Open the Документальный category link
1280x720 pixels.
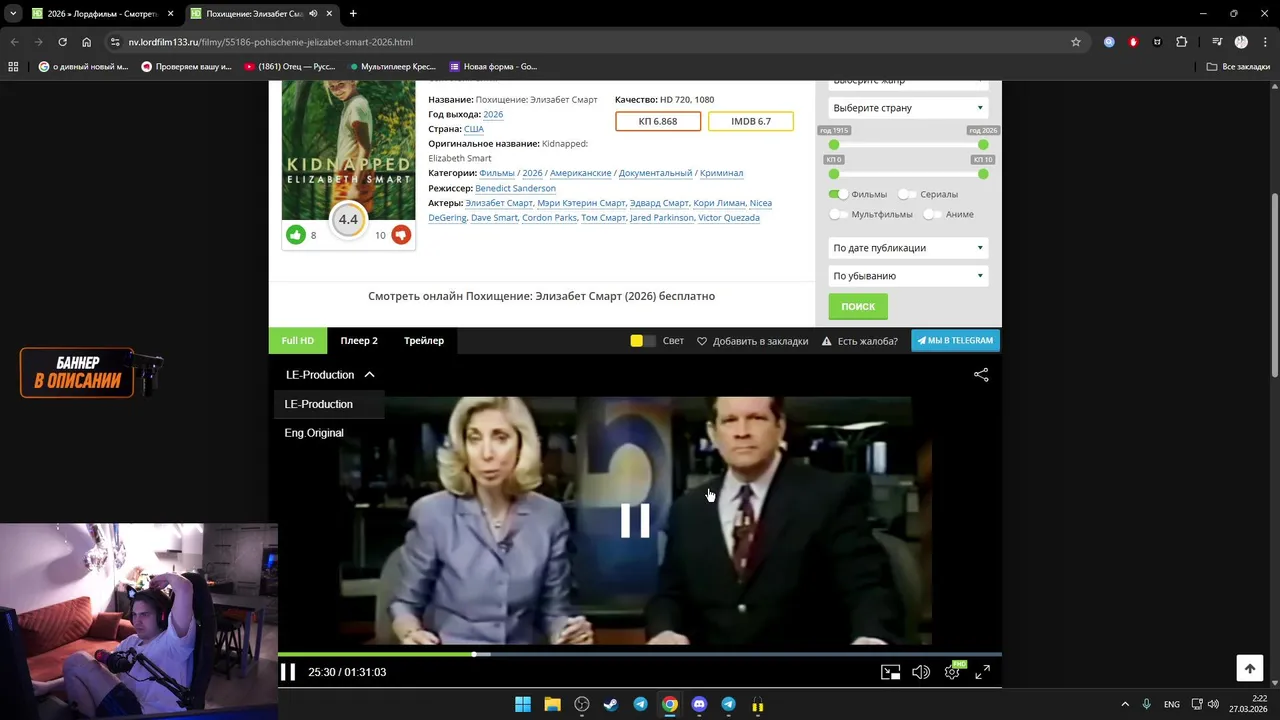[x=655, y=173]
